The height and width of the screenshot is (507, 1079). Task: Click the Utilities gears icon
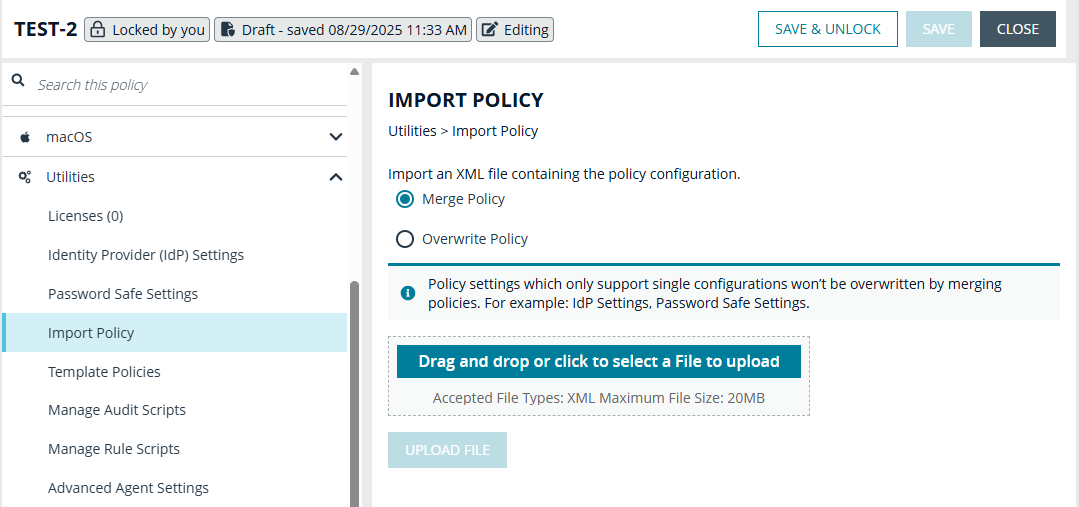coord(25,177)
